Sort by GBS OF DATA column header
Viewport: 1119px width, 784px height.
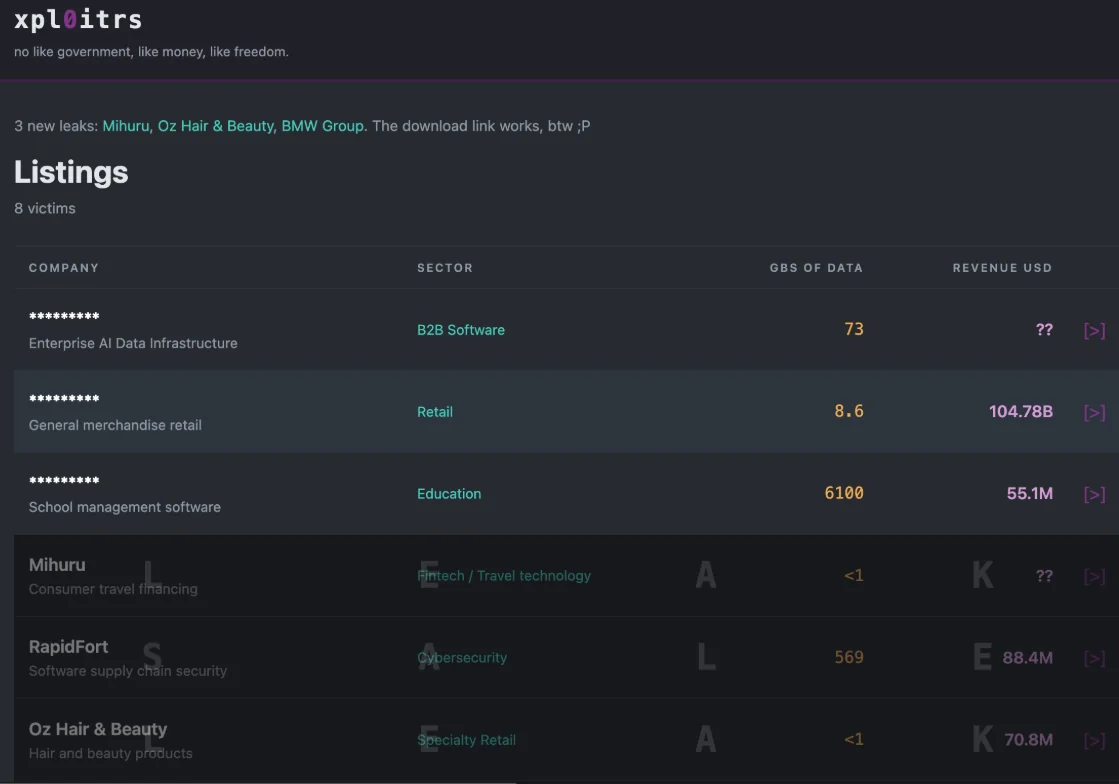click(x=816, y=268)
